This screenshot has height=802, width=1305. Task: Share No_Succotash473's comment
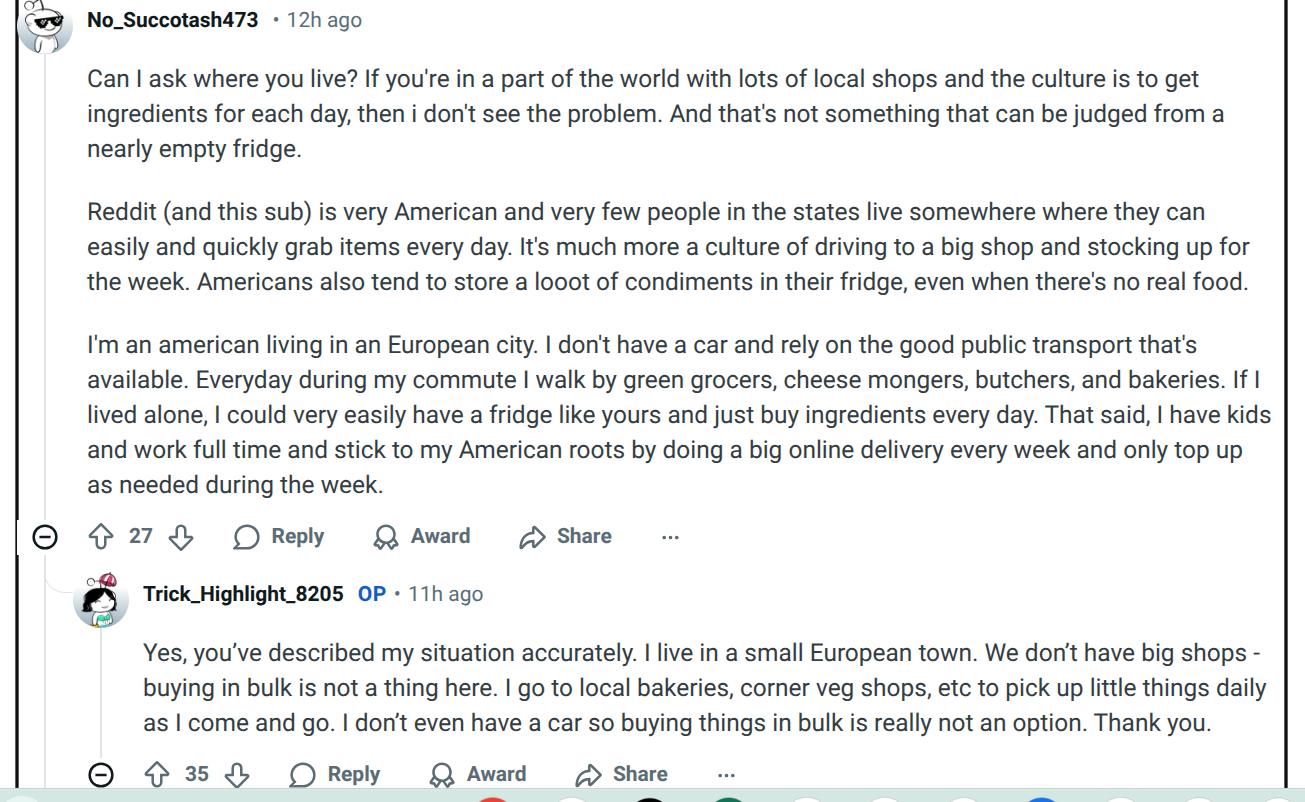point(565,537)
